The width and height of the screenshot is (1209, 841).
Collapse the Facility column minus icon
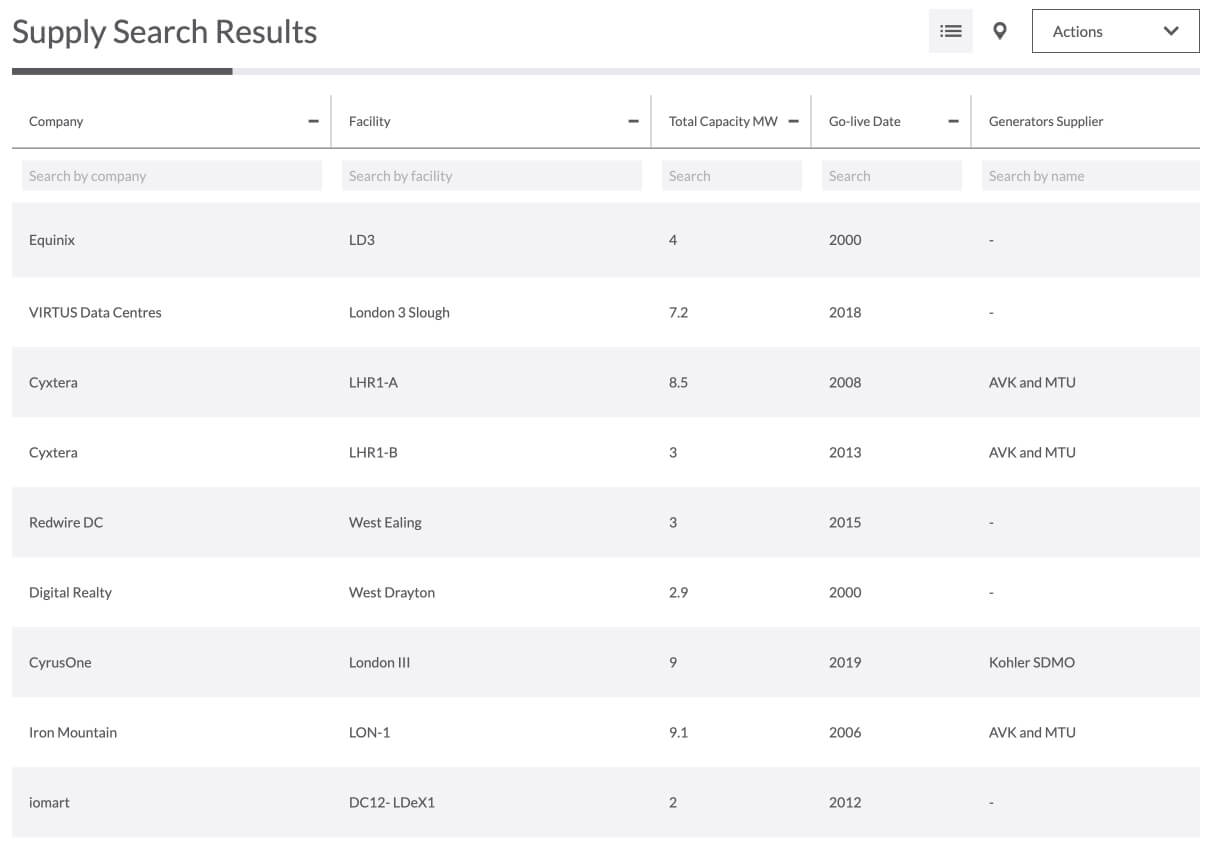(633, 121)
